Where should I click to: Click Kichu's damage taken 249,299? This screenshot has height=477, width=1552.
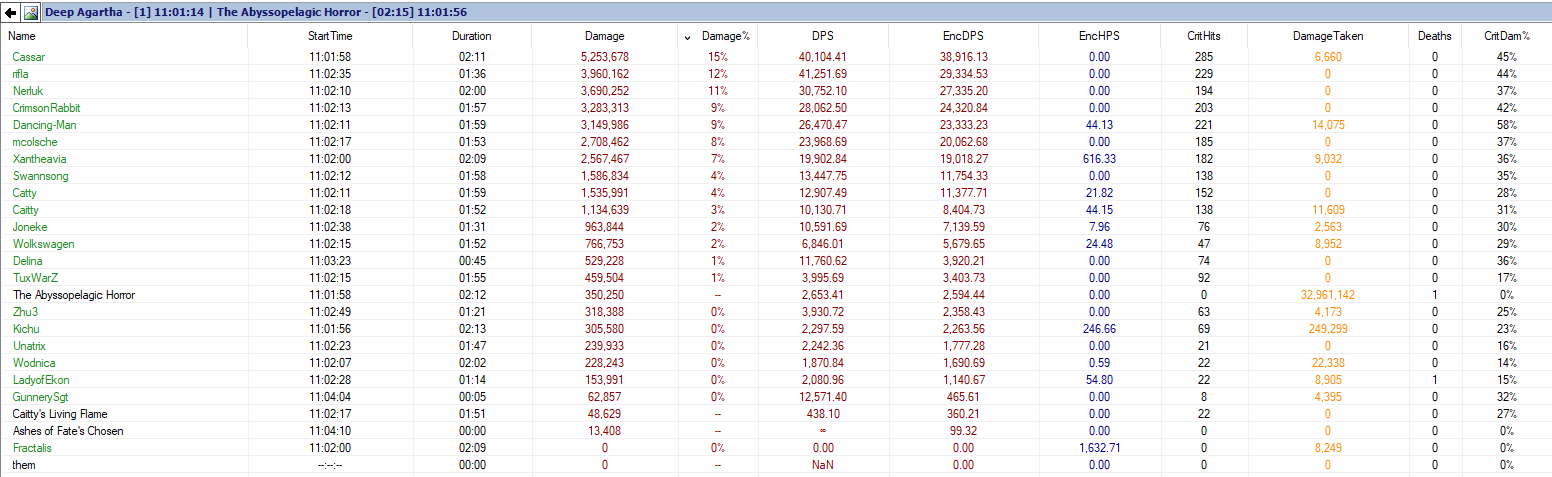coord(1328,329)
